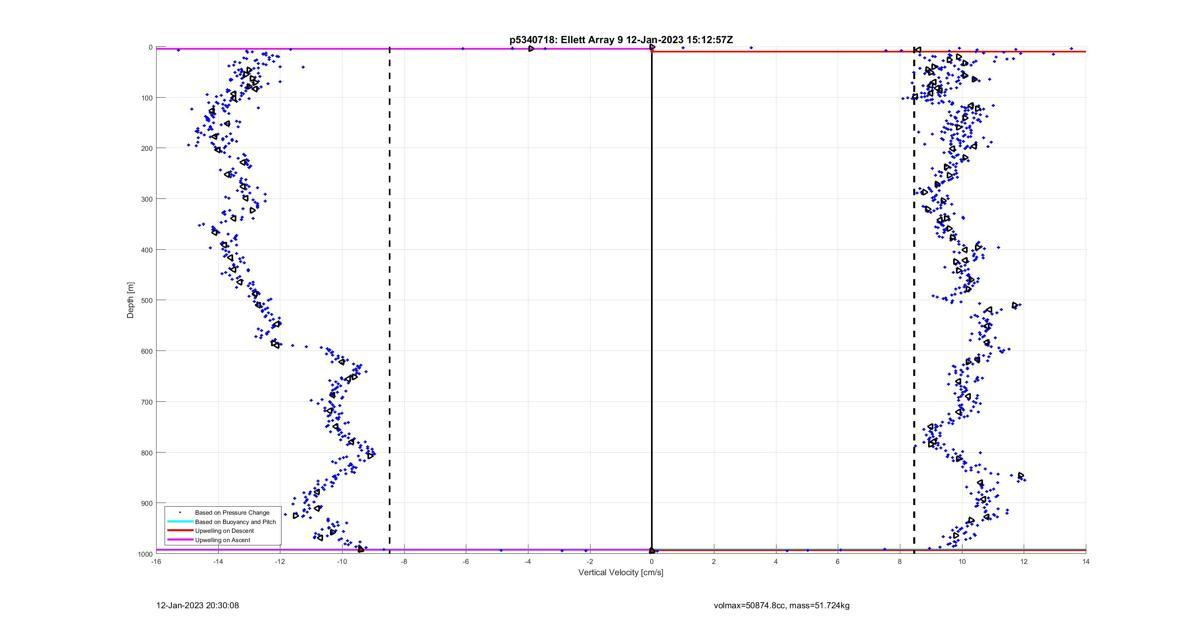Screen dimensions: 1200x622
Task: Click the velocity axis tick label '10'
Action: (x=962, y=562)
